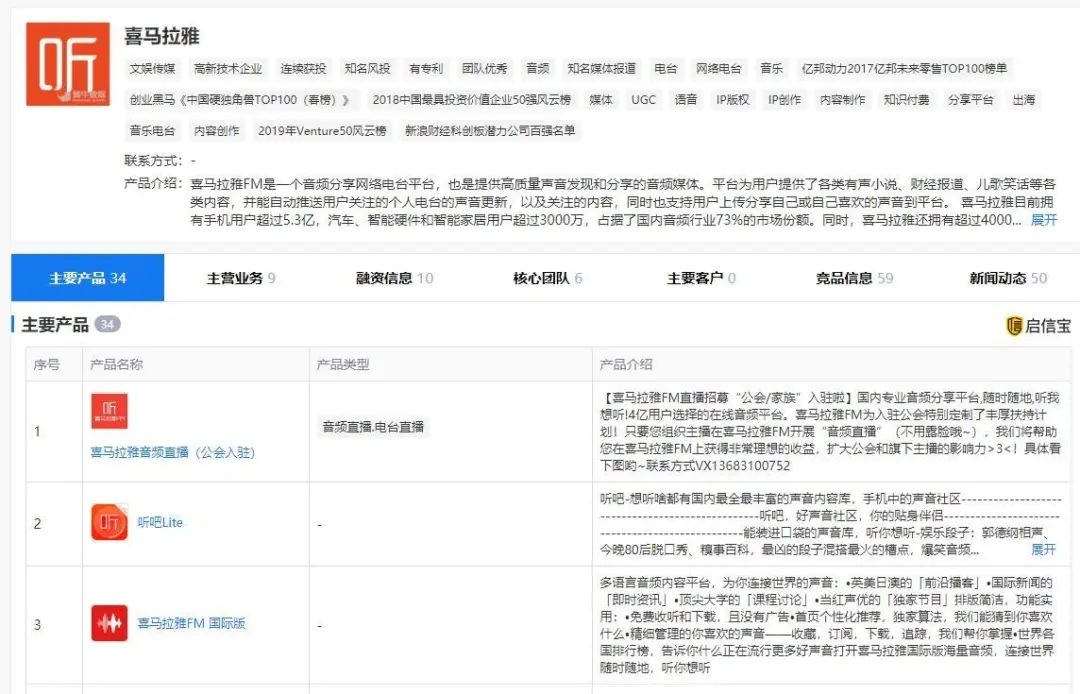Click the 音乐 tag

pyautogui.click(x=772, y=69)
